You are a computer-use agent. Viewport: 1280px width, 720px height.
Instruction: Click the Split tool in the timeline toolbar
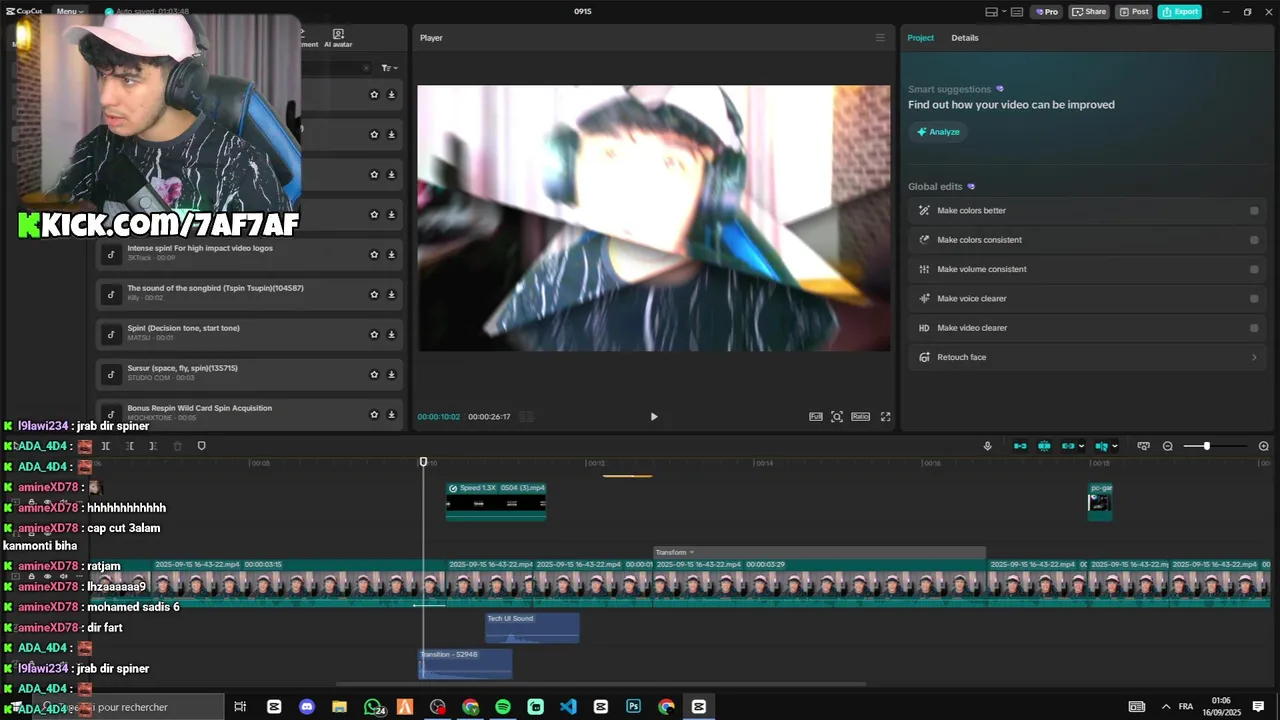(105, 446)
